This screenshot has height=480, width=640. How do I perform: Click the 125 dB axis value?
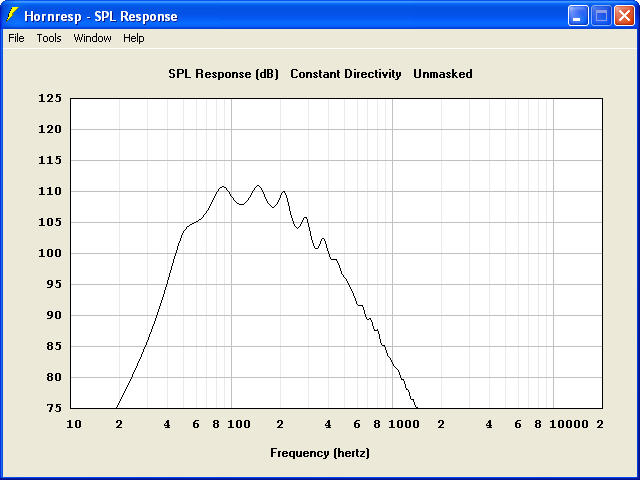point(50,98)
